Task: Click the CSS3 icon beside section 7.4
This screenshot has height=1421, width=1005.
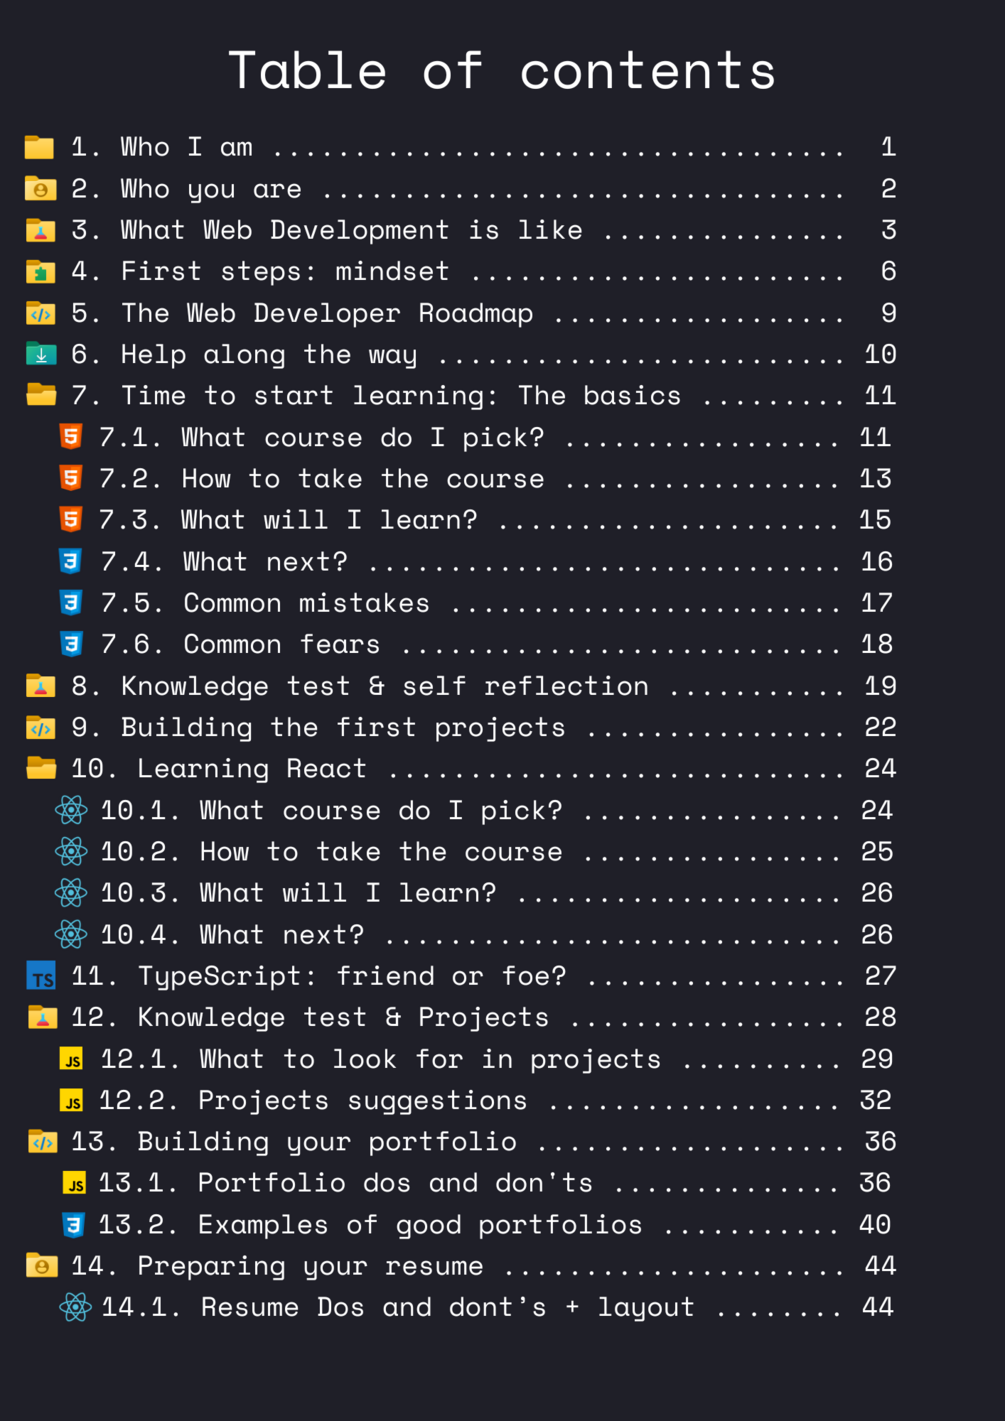Action: [x=70, y=561]
